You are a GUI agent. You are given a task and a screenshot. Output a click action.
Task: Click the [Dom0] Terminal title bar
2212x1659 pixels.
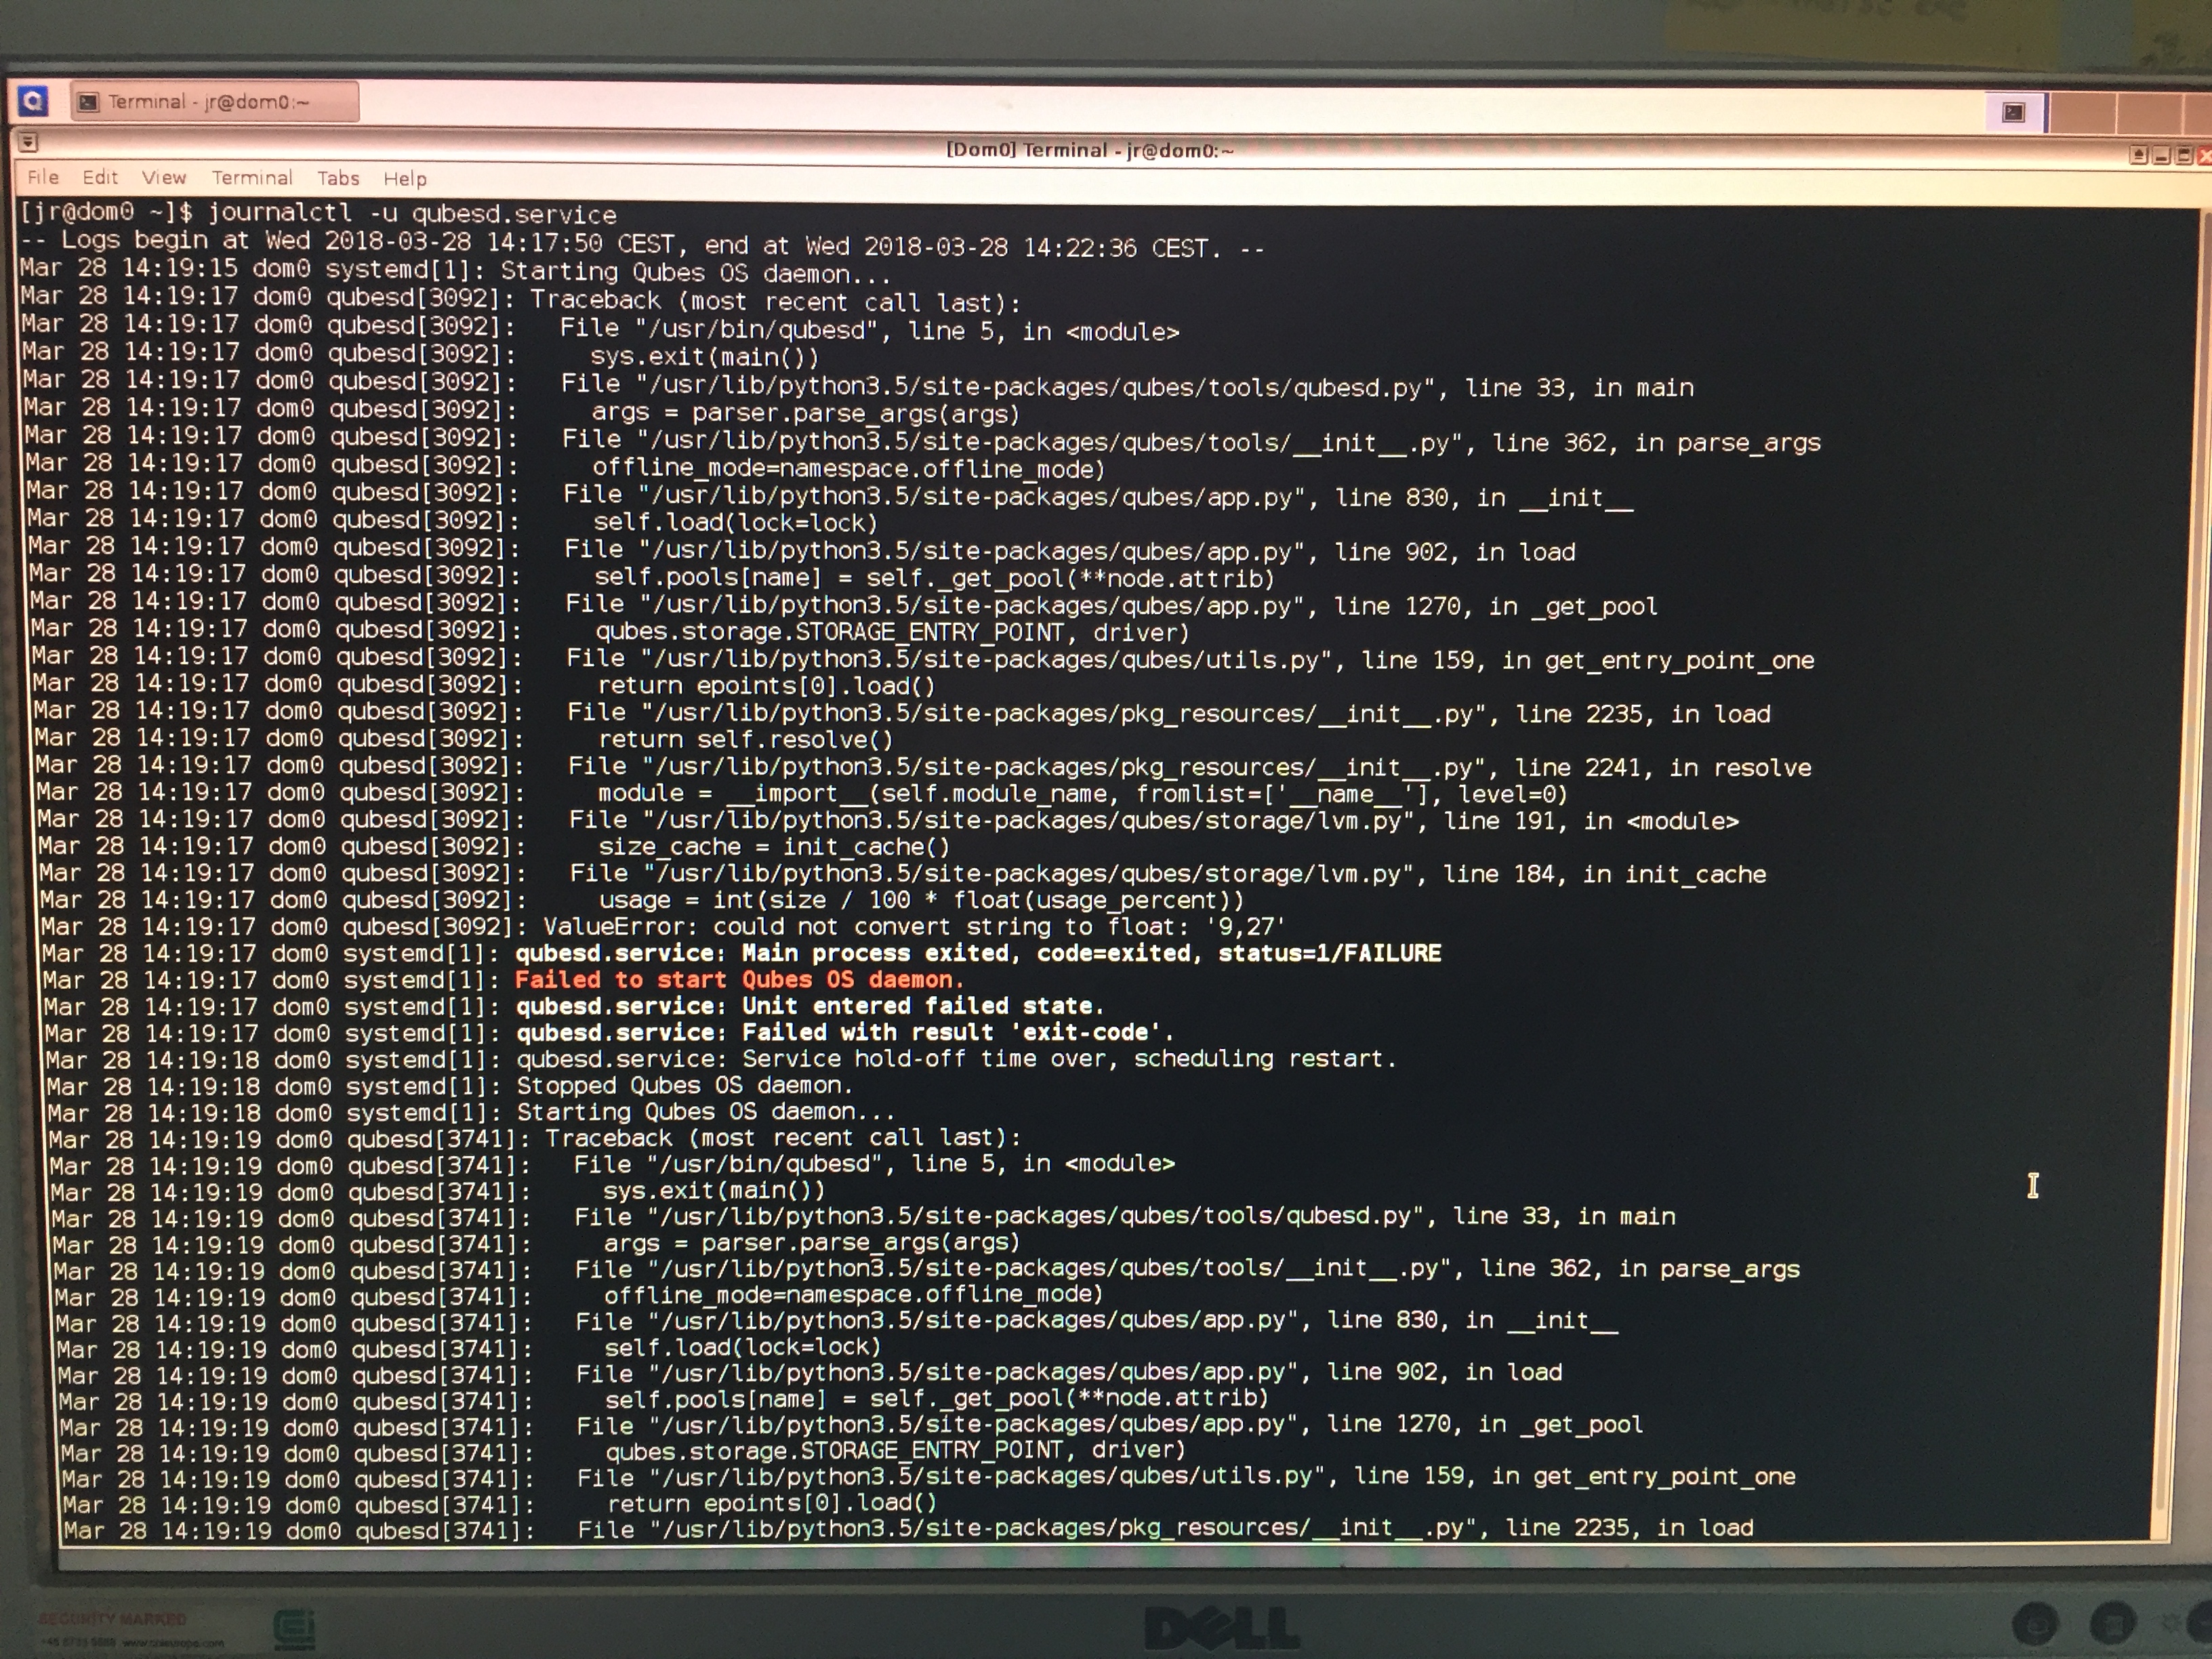[1090, 151]
